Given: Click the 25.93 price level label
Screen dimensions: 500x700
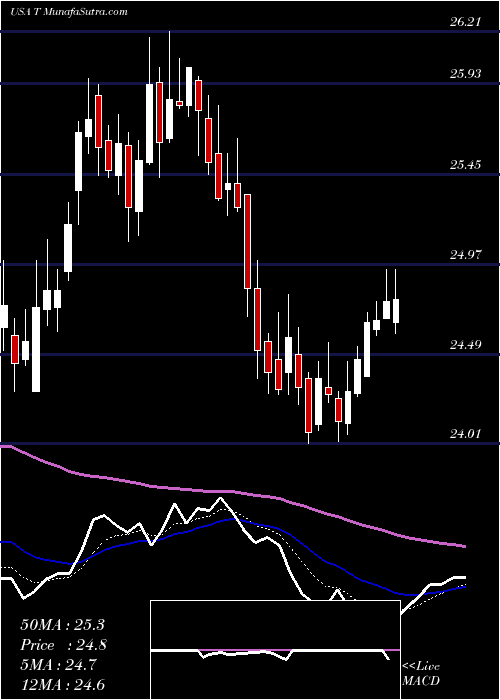Looking at the screenshot, I should (x=465, y=73).
